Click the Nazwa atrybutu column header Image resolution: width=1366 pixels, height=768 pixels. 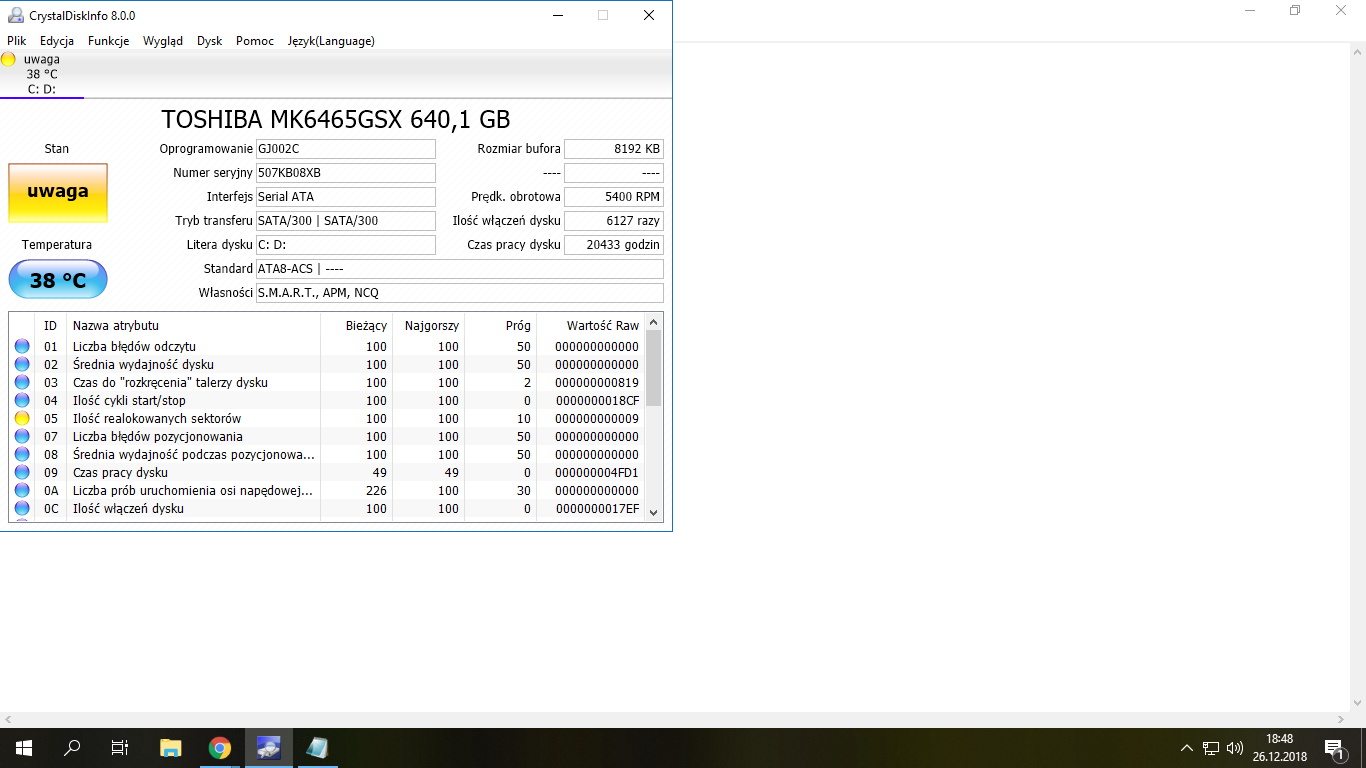pyautogui.click(x=193, y=325)
